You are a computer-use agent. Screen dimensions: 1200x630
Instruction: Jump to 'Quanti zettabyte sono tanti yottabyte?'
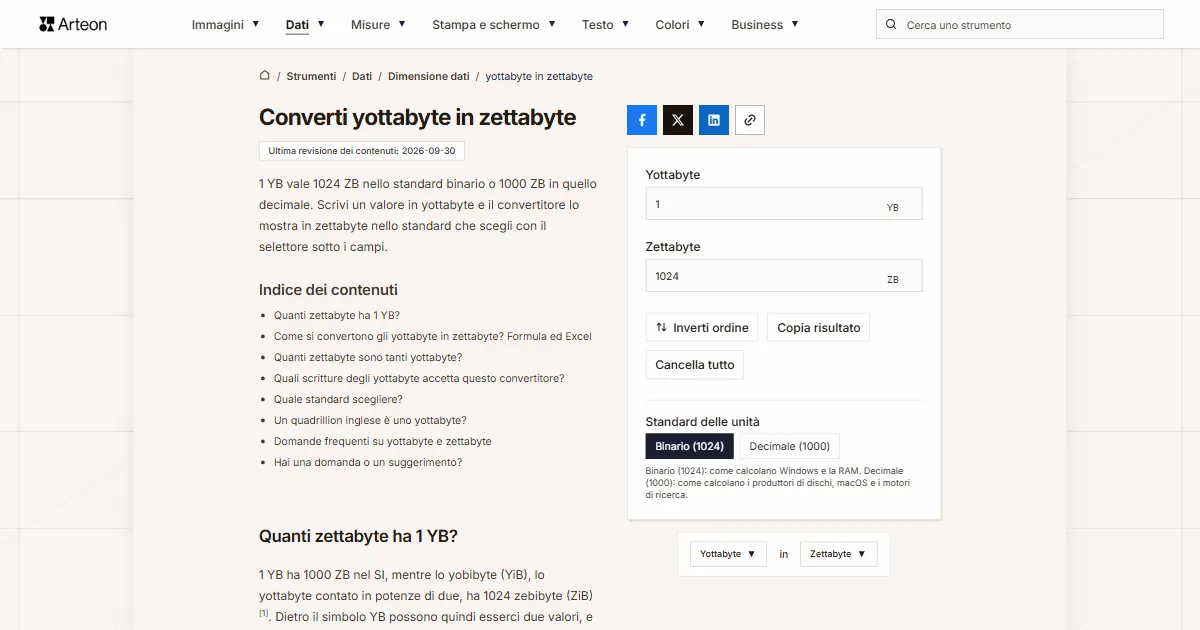[368, 357]
